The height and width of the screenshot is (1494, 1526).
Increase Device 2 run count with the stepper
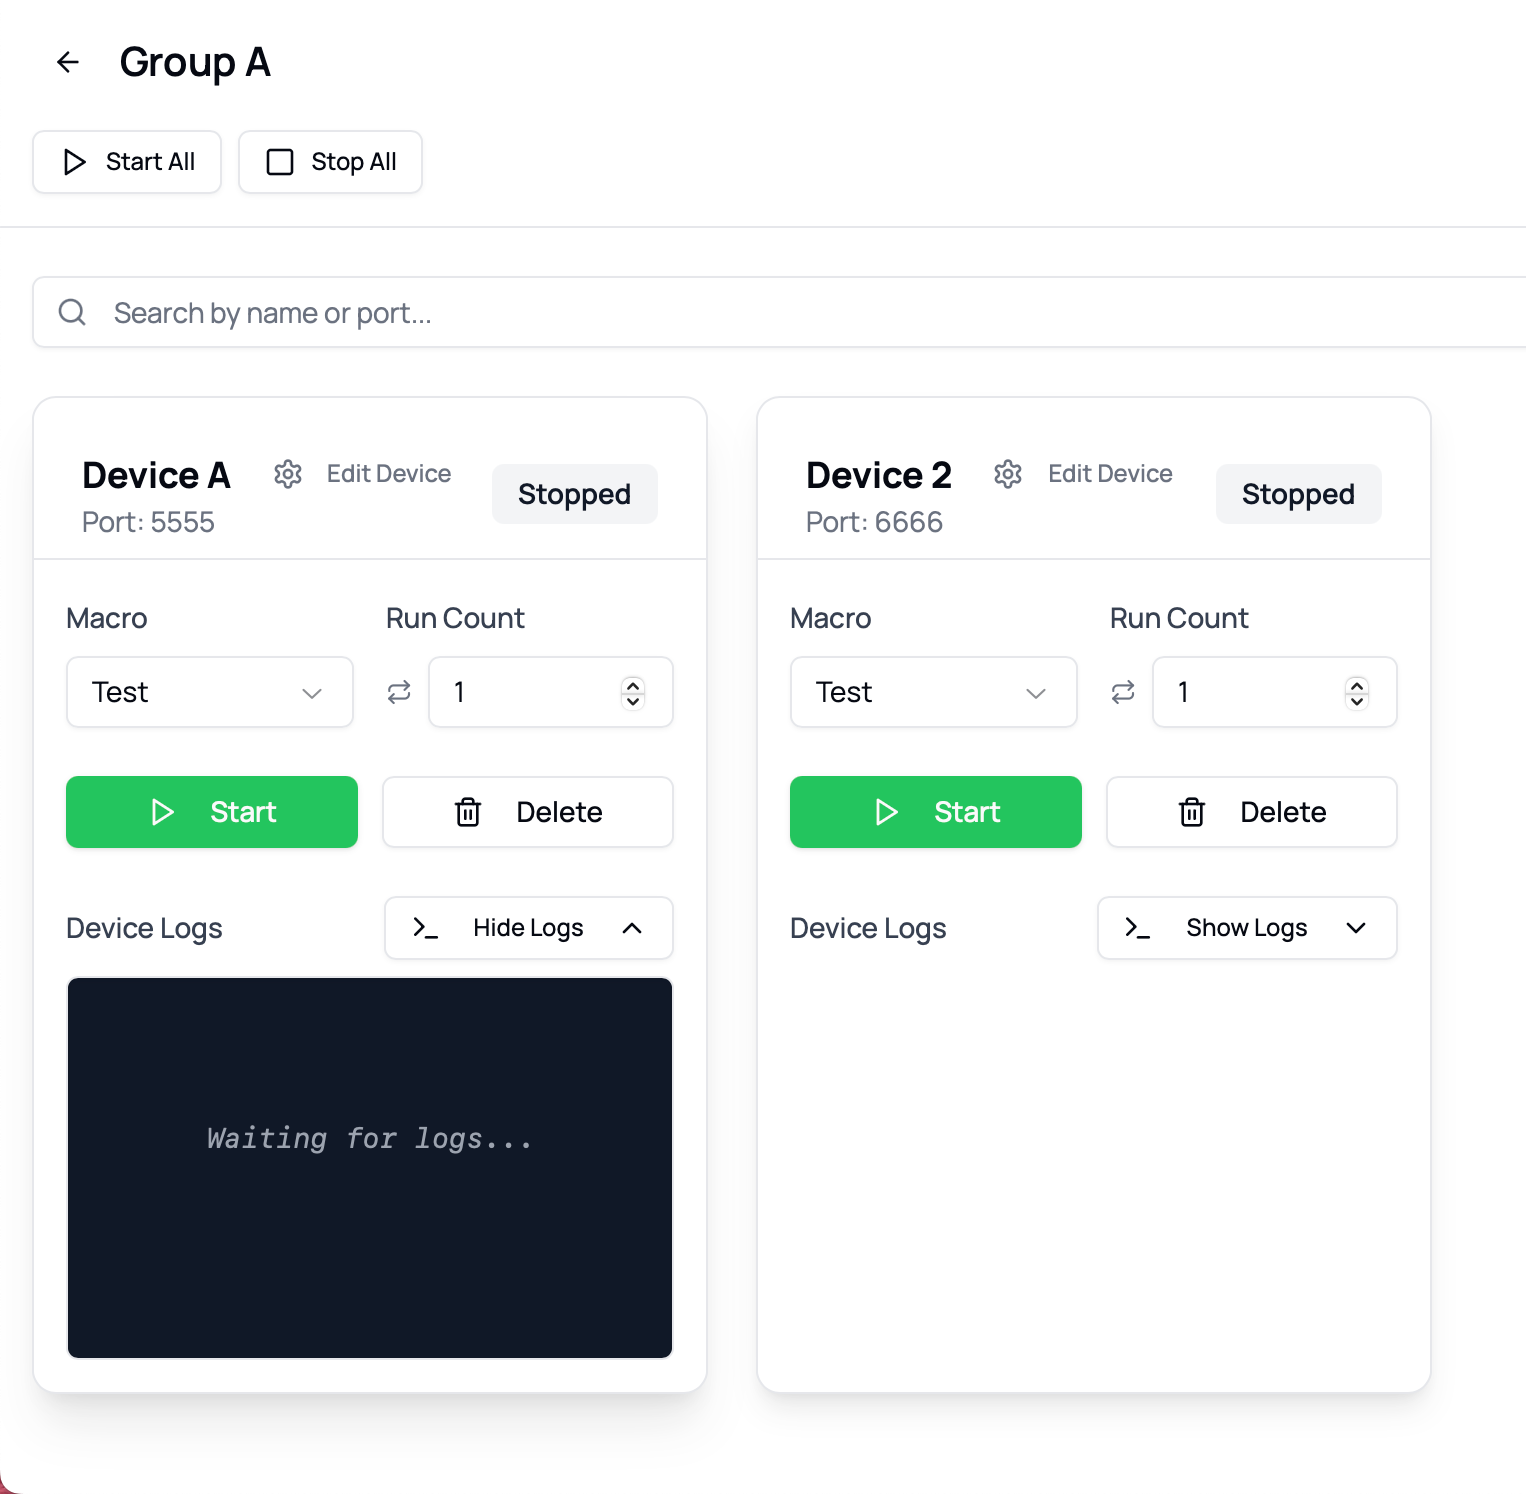point(1356,686)
